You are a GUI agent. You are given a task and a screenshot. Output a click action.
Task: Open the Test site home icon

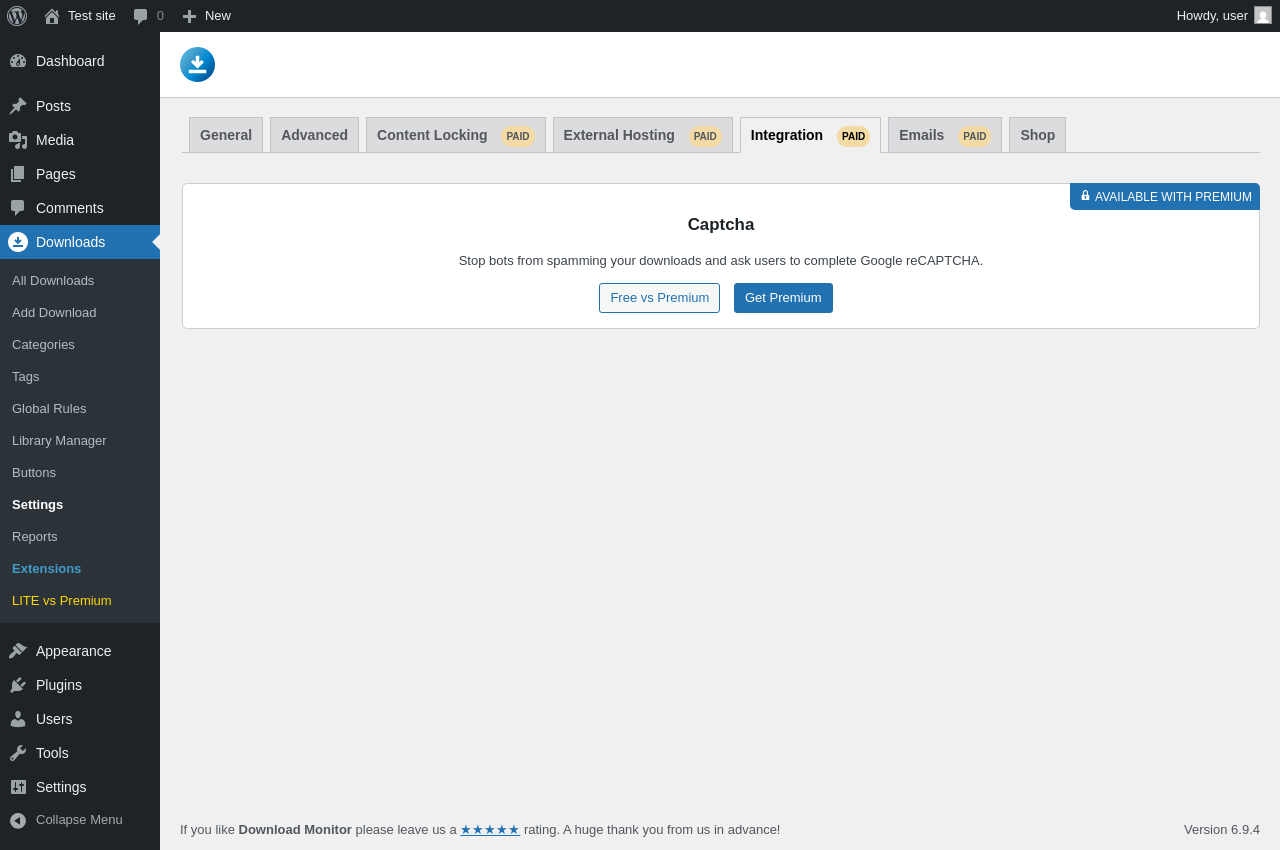[52, 16]
